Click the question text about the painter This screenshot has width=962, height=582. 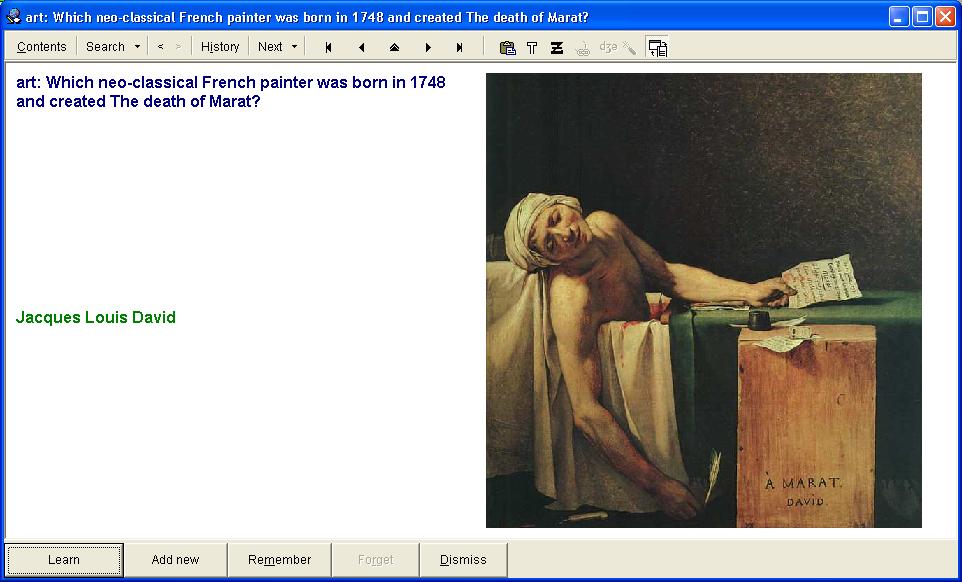(230, 91)
